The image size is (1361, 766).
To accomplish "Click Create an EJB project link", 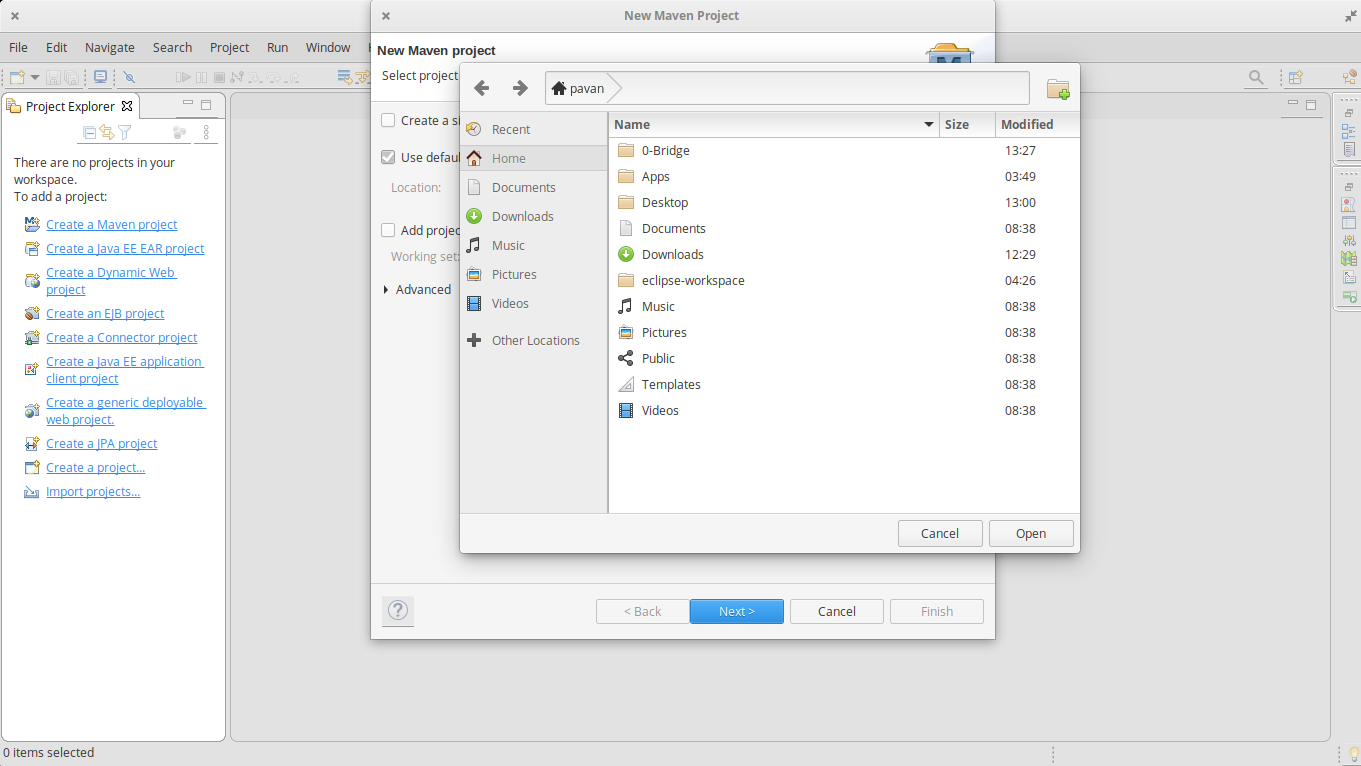I will point(105,314).
